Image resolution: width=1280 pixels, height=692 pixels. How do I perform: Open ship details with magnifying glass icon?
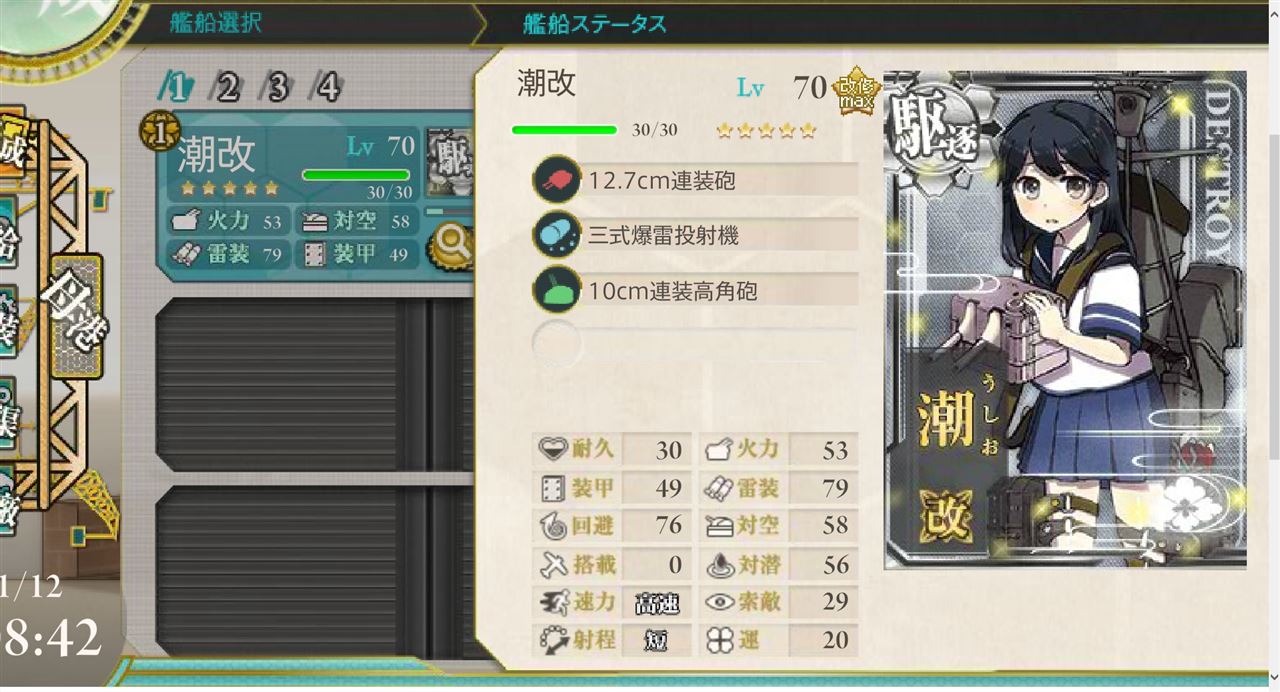tap(450, 243)
